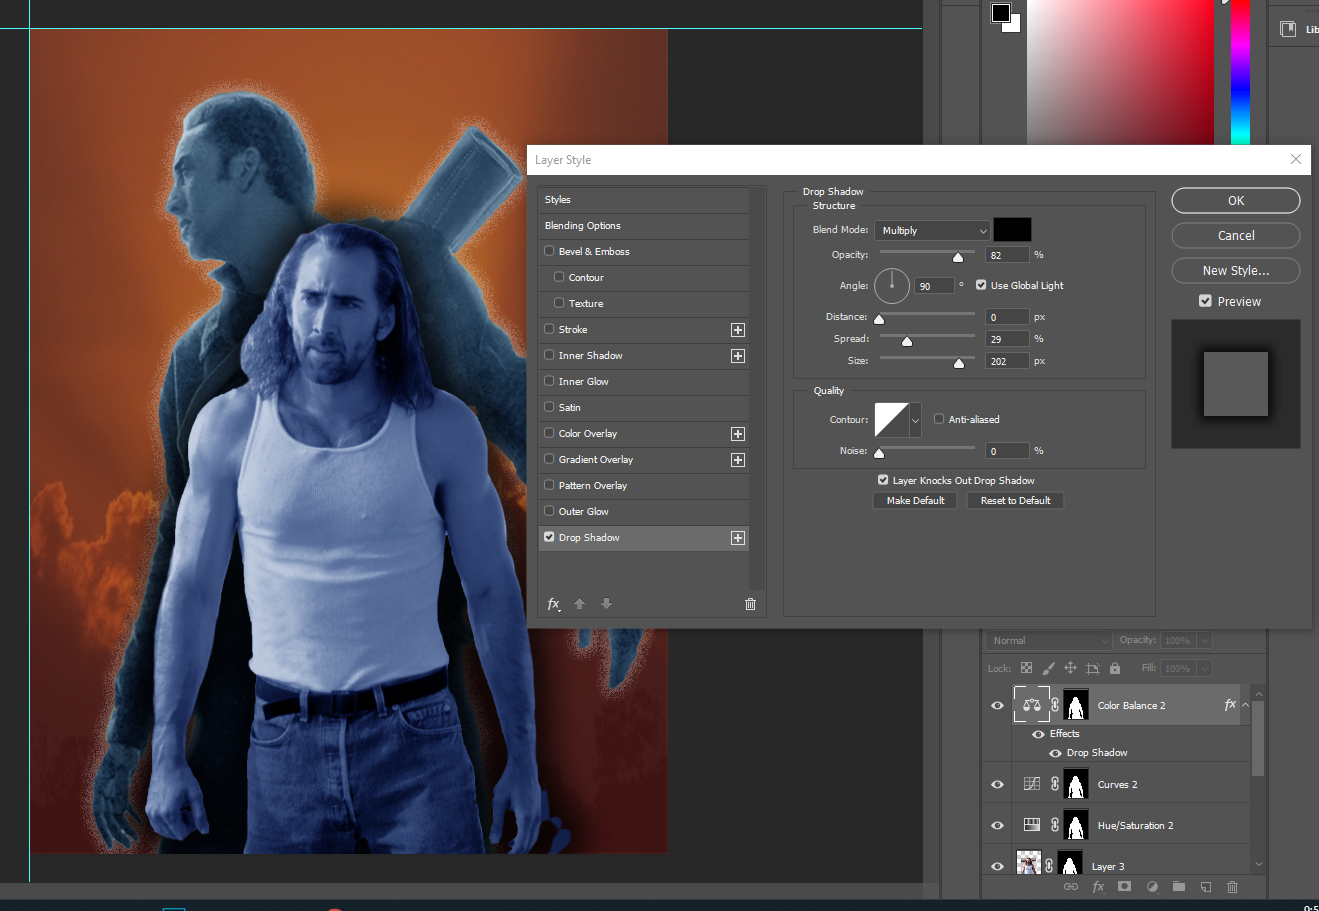This screenshot has height=911, width=1319.
Task: Enable the Outer Glow checkbox
Action: [549, 511]
